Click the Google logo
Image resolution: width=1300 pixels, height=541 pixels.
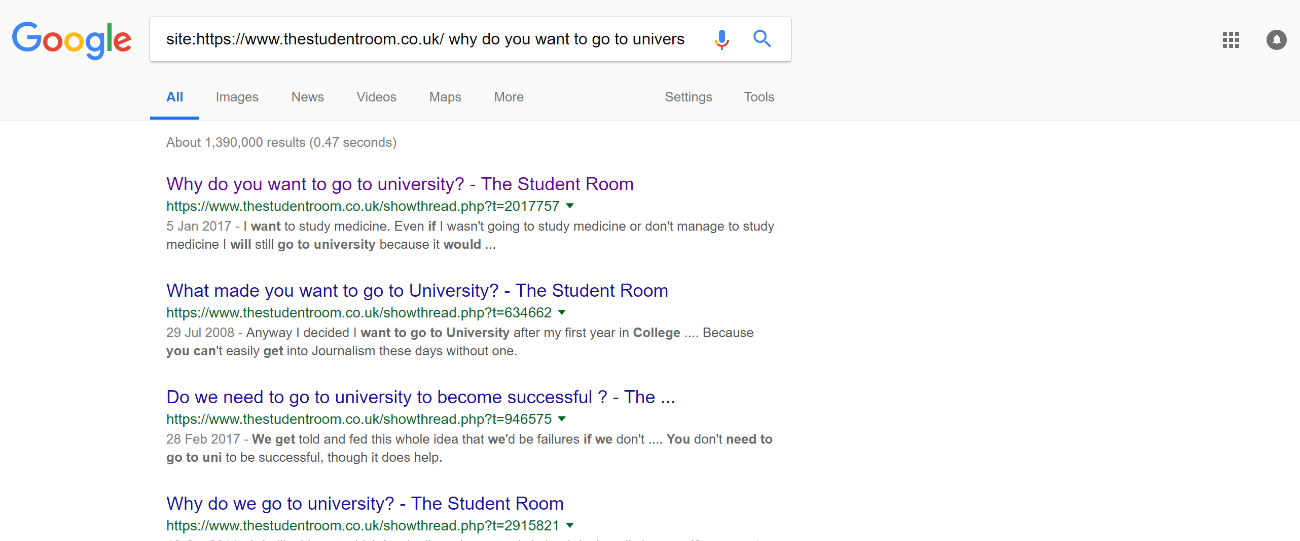tap(71, 39)
